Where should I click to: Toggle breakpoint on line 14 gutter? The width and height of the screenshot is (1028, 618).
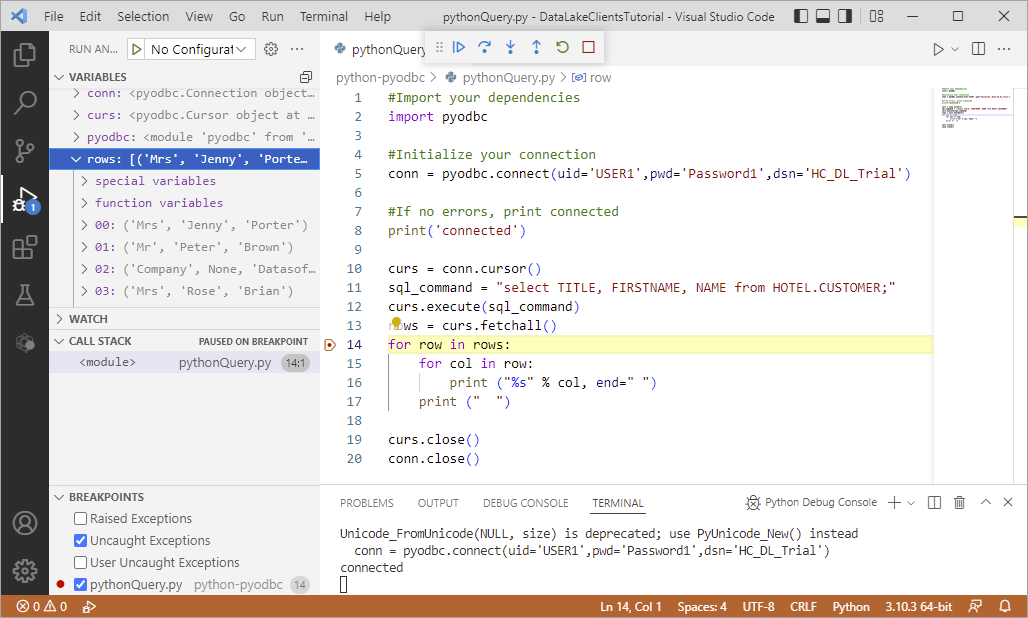pyautogui.click(x=330, y=345)
